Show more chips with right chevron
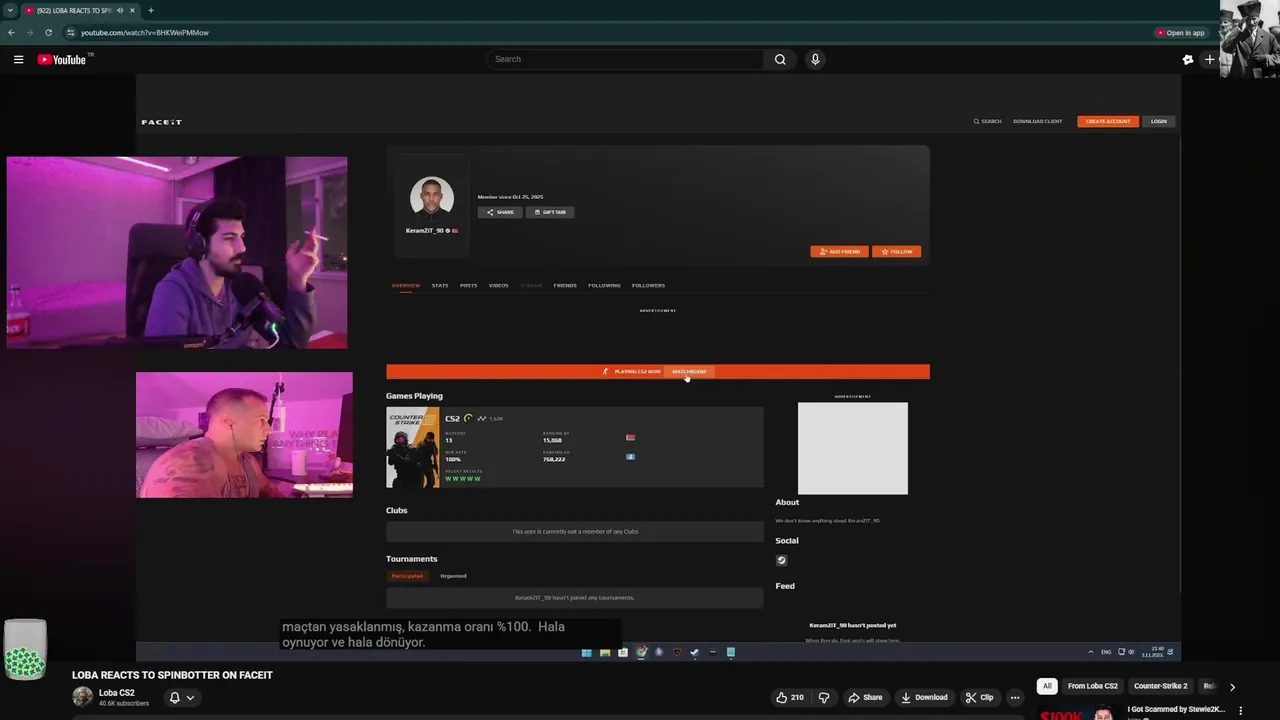This screenshot has width=1280, height=720. [x=1232, y=687]
